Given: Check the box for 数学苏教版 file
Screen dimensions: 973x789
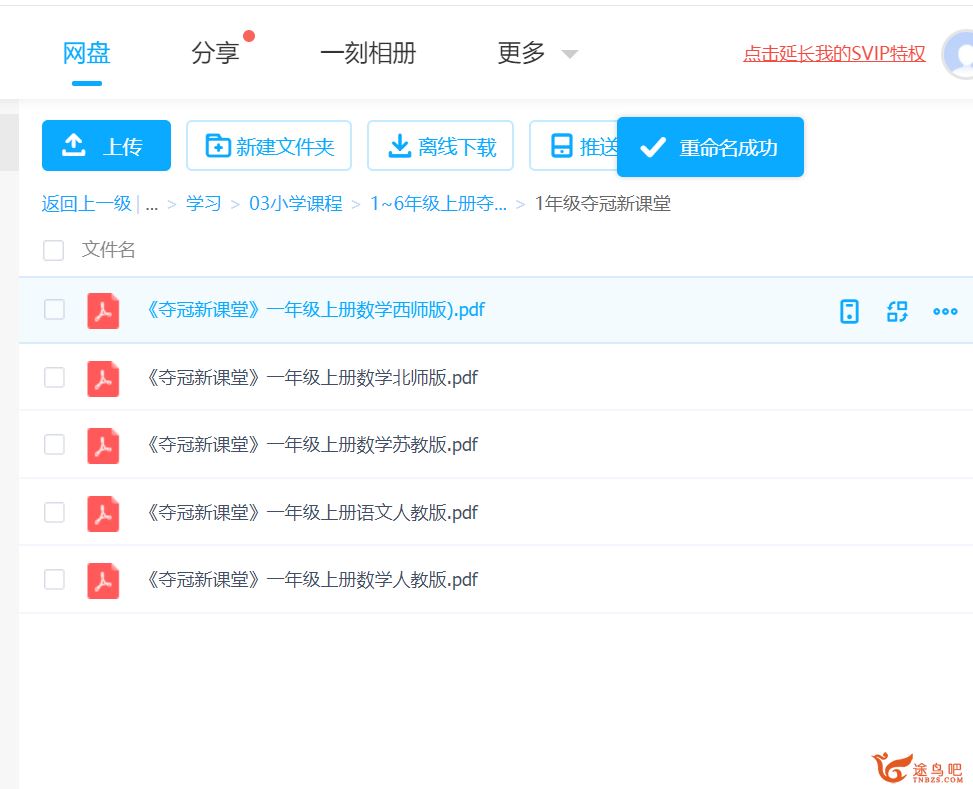Looking at the screenshot, I should point(54,444).
